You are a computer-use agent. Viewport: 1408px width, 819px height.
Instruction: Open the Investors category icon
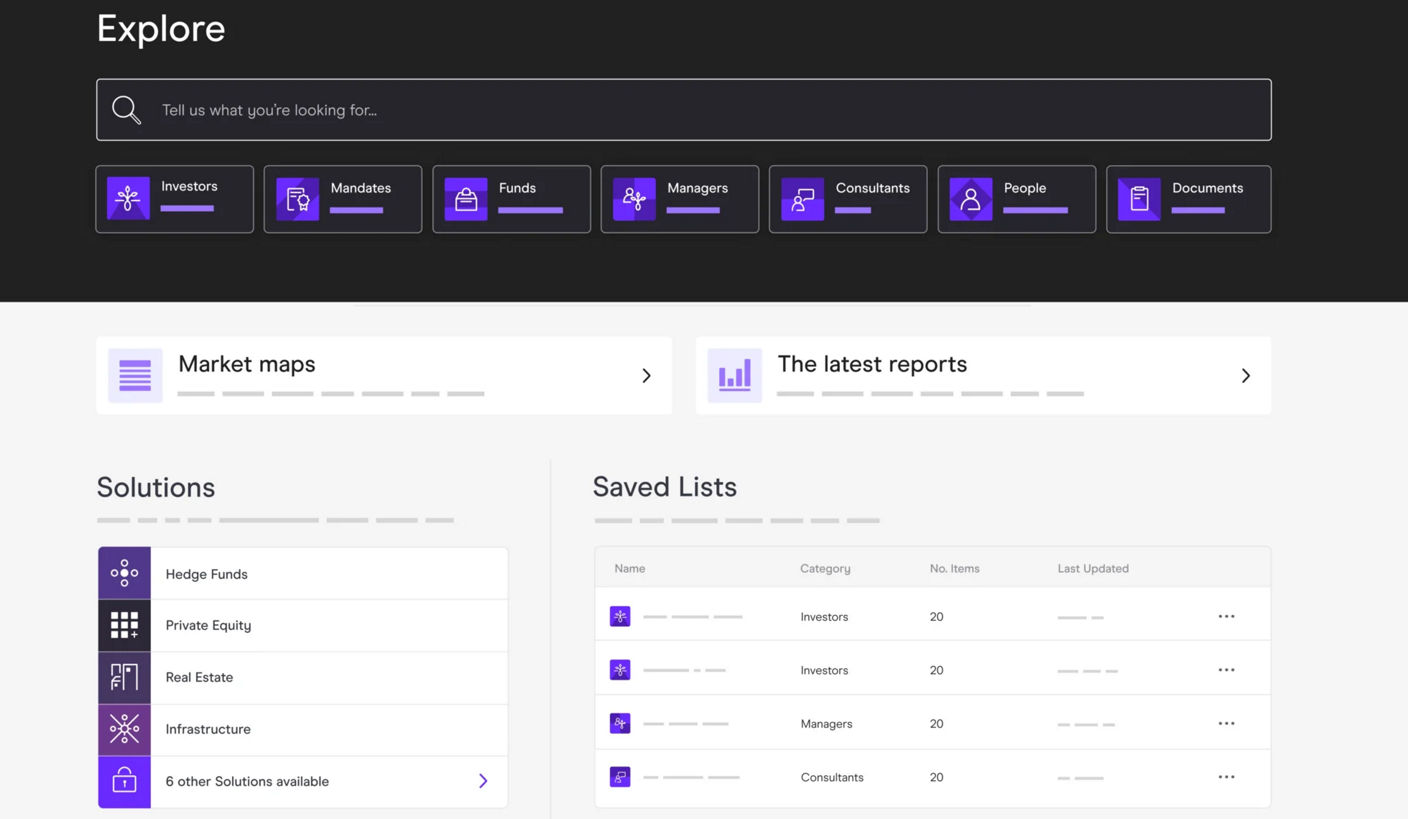point(128,198)
